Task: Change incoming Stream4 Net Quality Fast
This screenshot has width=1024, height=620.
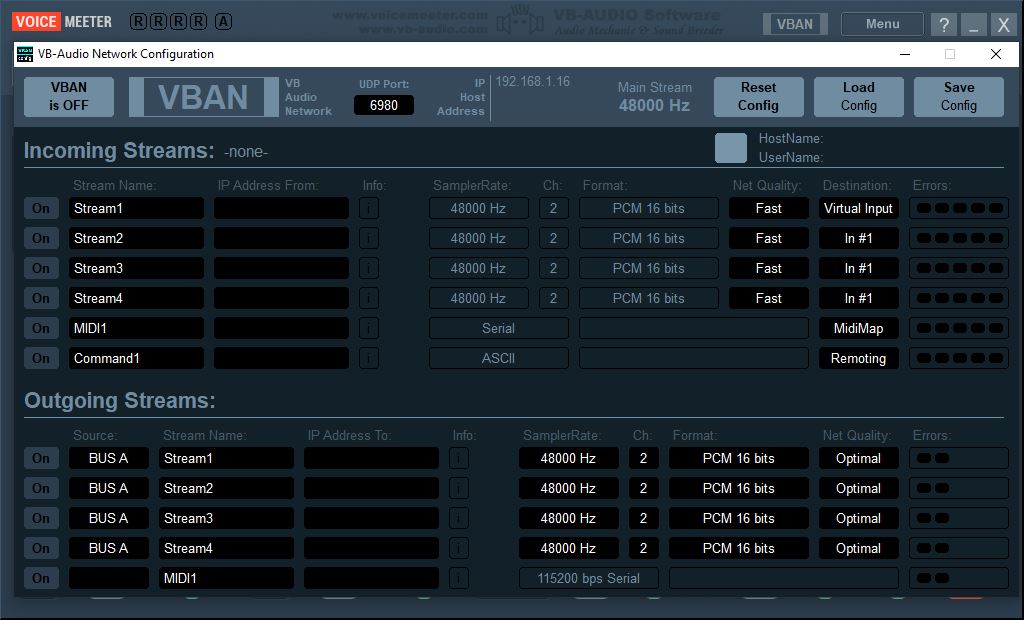Action: coord(769,299)
